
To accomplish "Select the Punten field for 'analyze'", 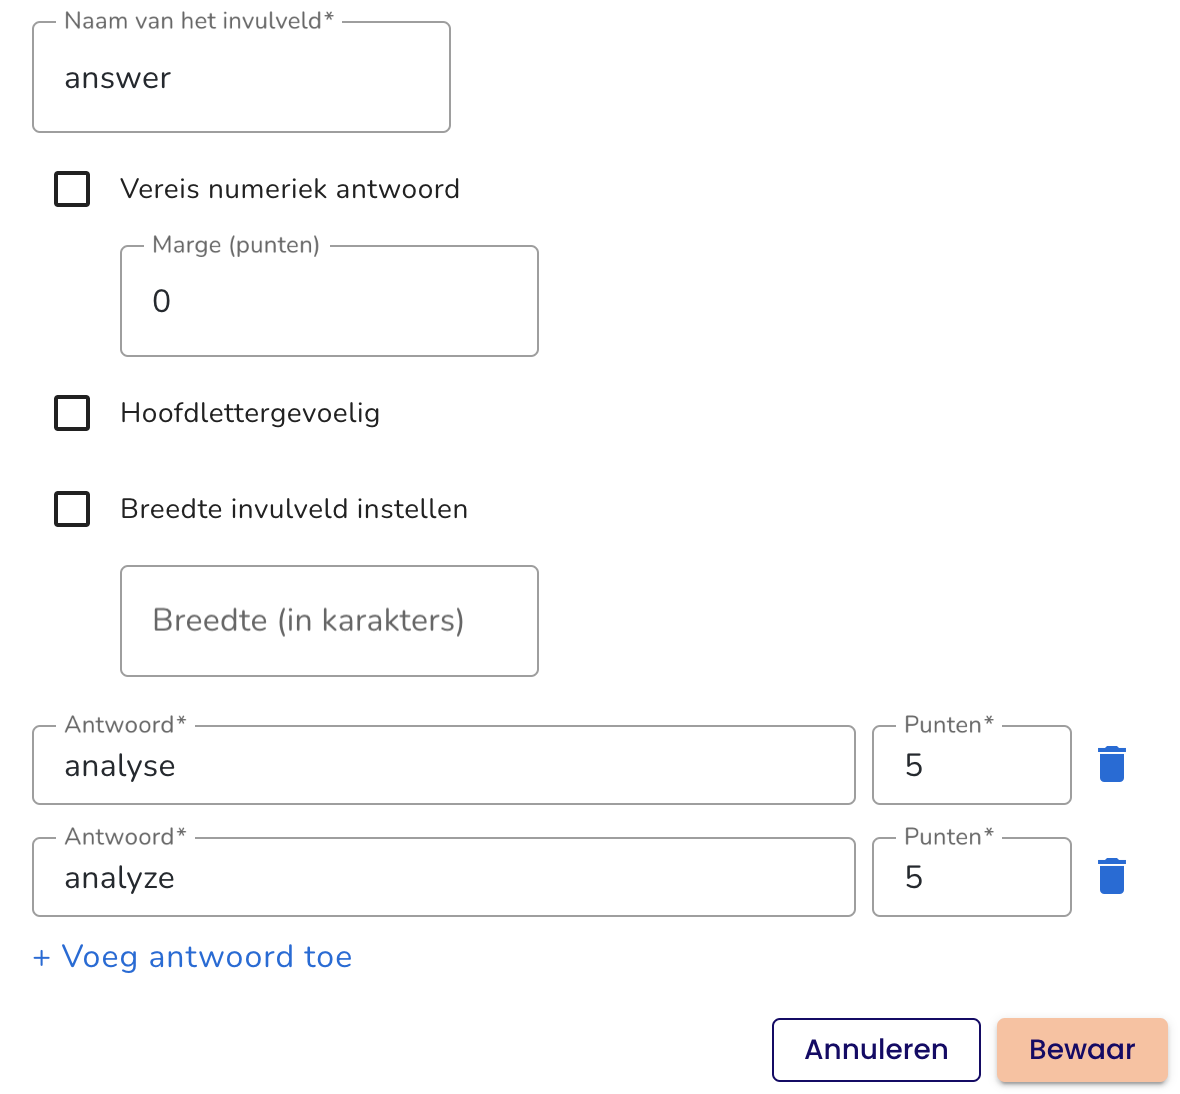I will click(x=972, y=877).
